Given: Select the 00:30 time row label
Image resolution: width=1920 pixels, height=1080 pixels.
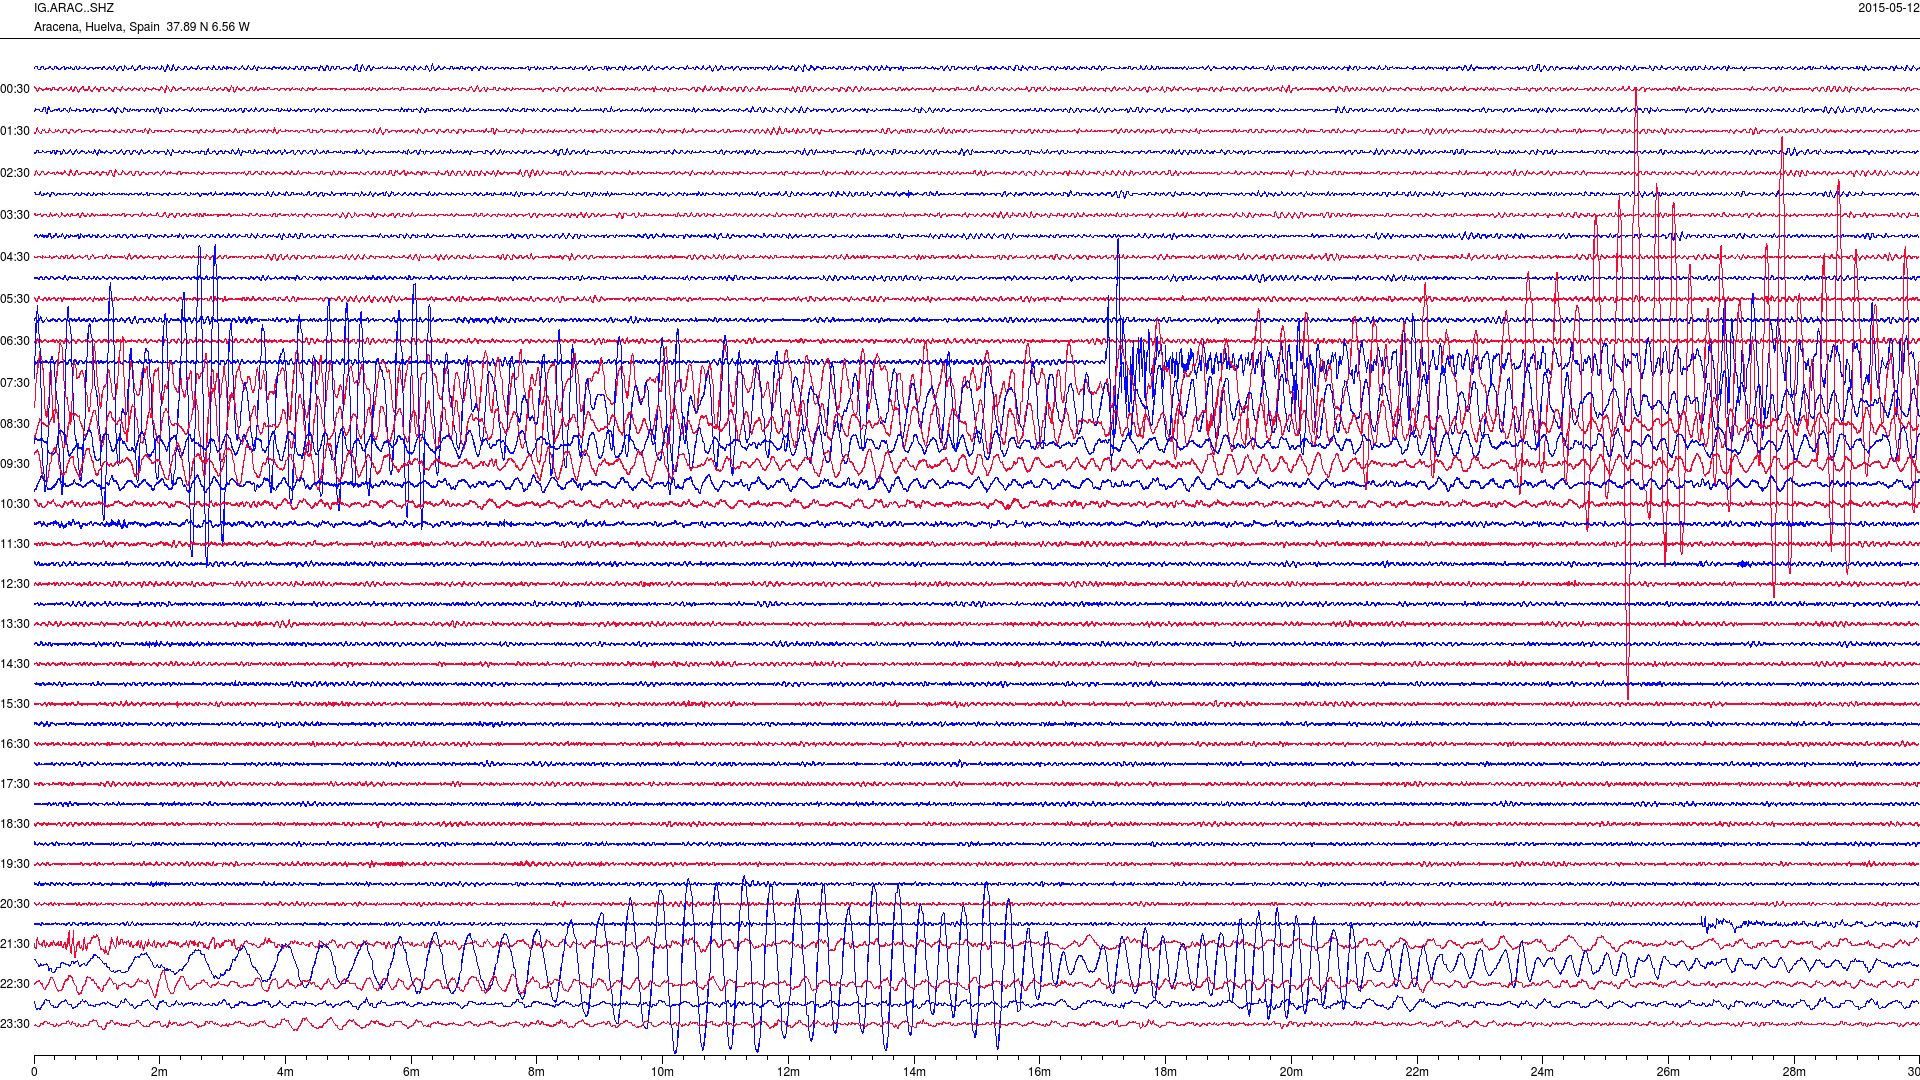Looking at the screenshot, I should click(x=15, y=89).
